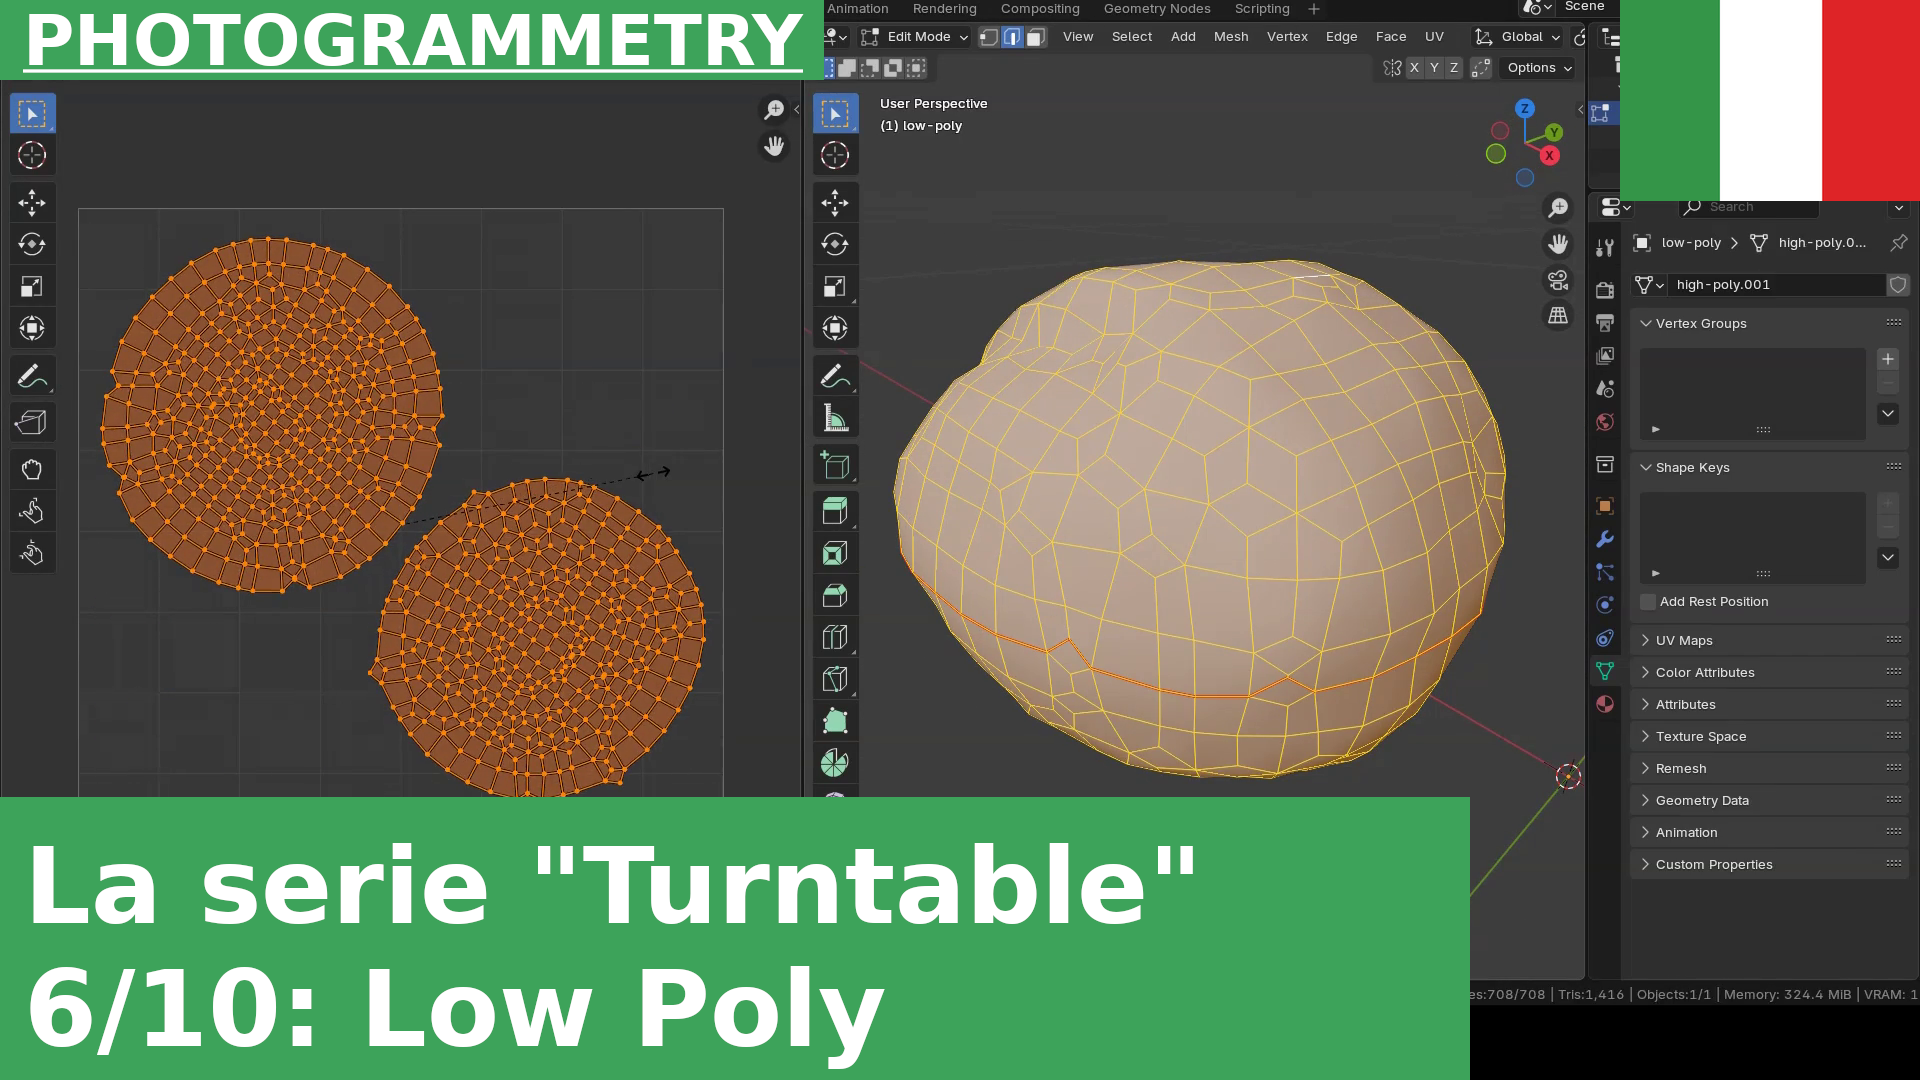Enable the Add Rest Position checkbox
Screen dimensions: 1920x1080
pyautogui.click(x=1648, y=602)
